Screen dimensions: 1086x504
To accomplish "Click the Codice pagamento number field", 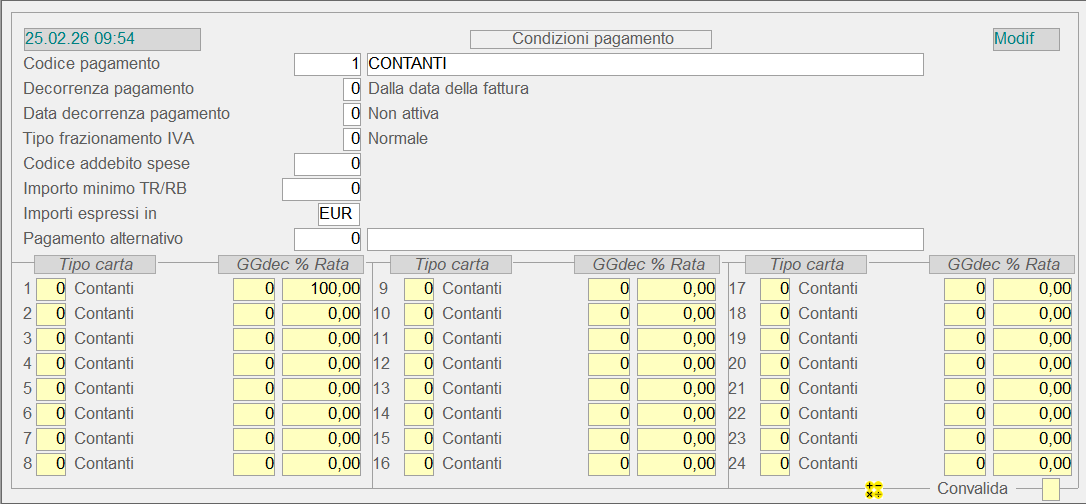I will coord(327,64).
